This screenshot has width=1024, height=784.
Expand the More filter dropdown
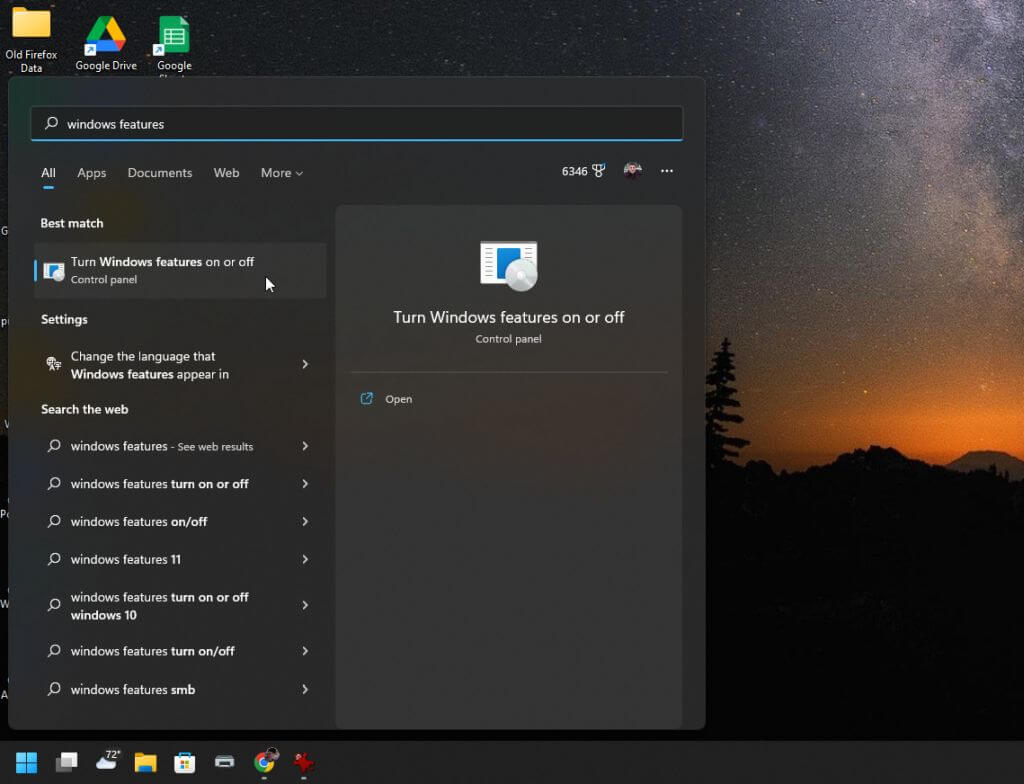281,173
